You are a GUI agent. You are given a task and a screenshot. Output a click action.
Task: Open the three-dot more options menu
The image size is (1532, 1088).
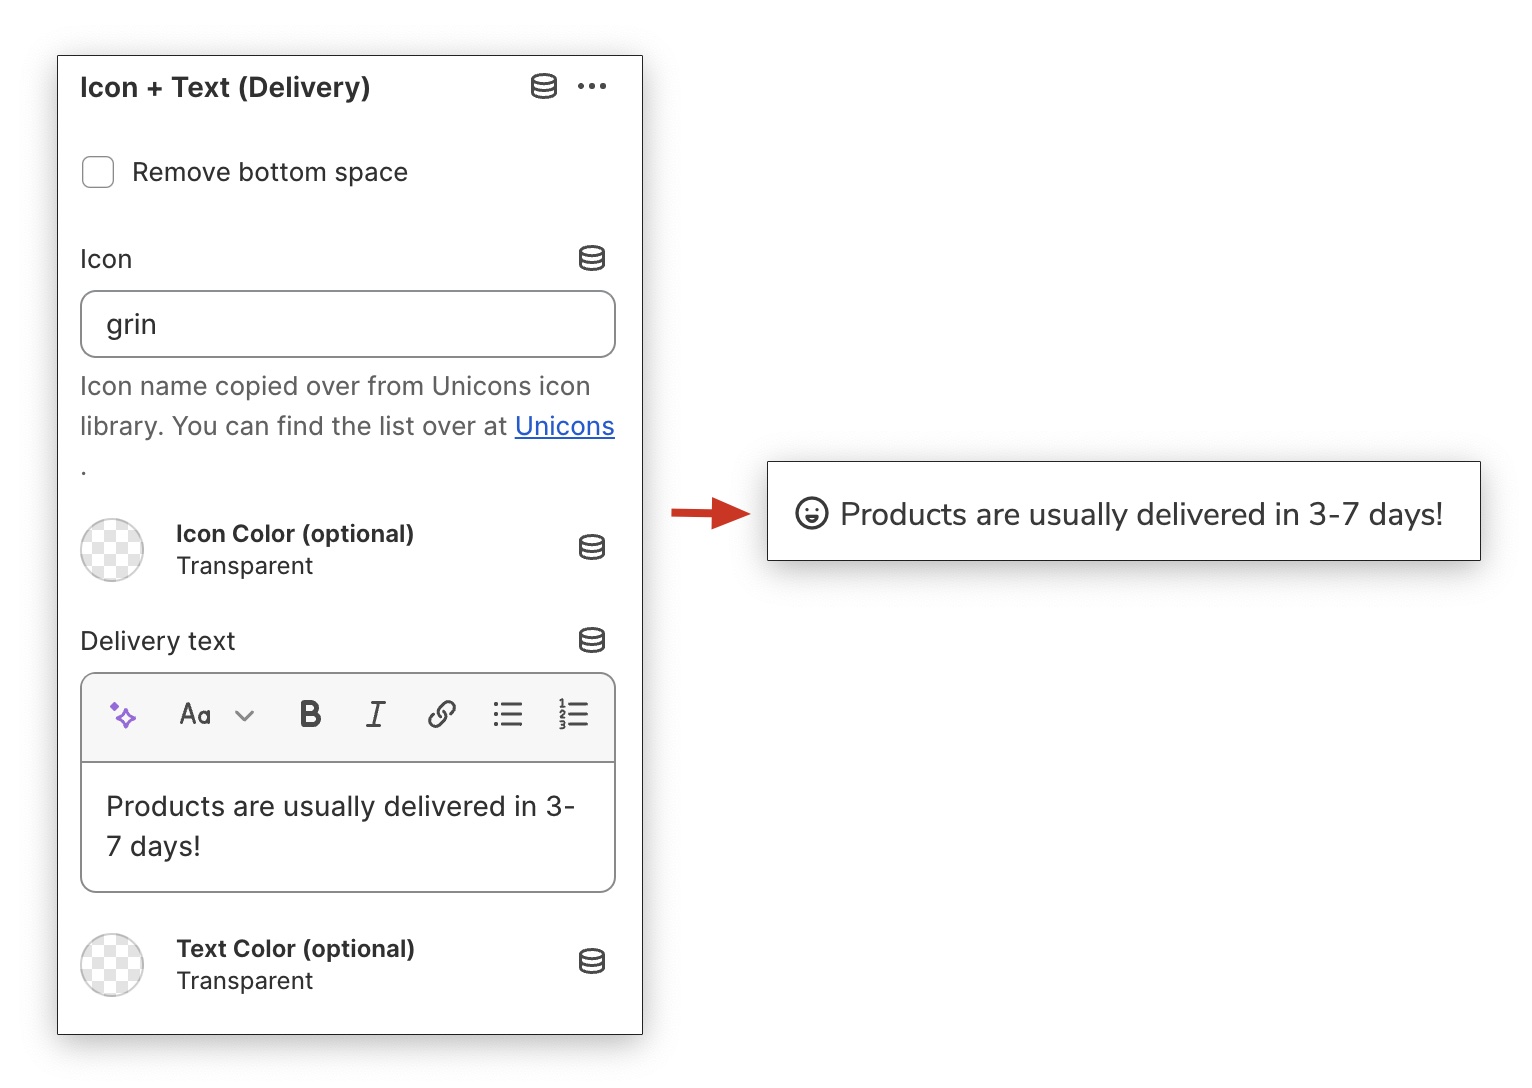click(592, 87)
